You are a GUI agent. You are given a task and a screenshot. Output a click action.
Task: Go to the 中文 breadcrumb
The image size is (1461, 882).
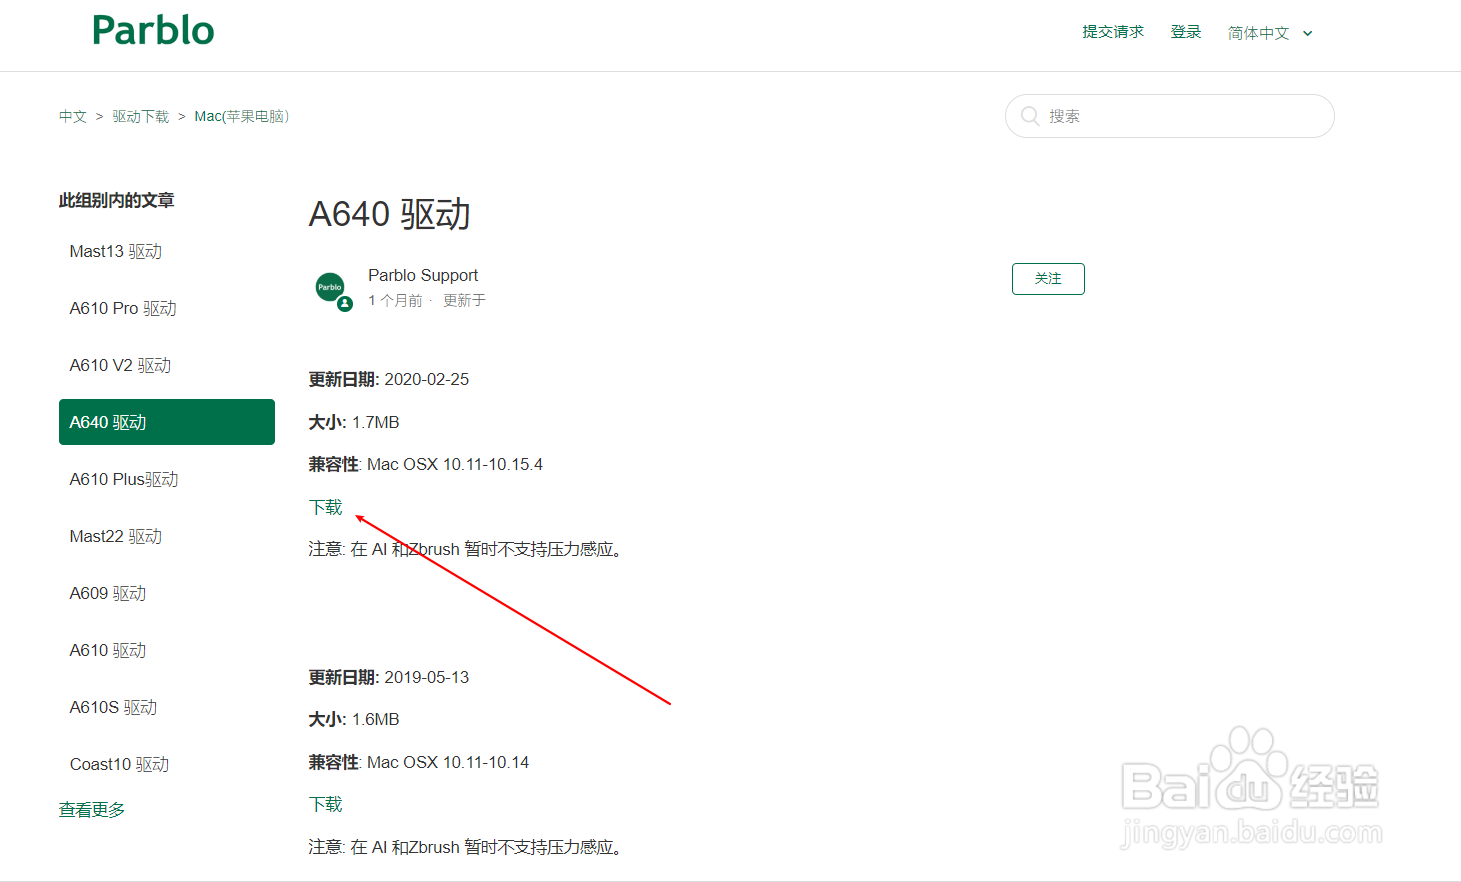point(73,116)
